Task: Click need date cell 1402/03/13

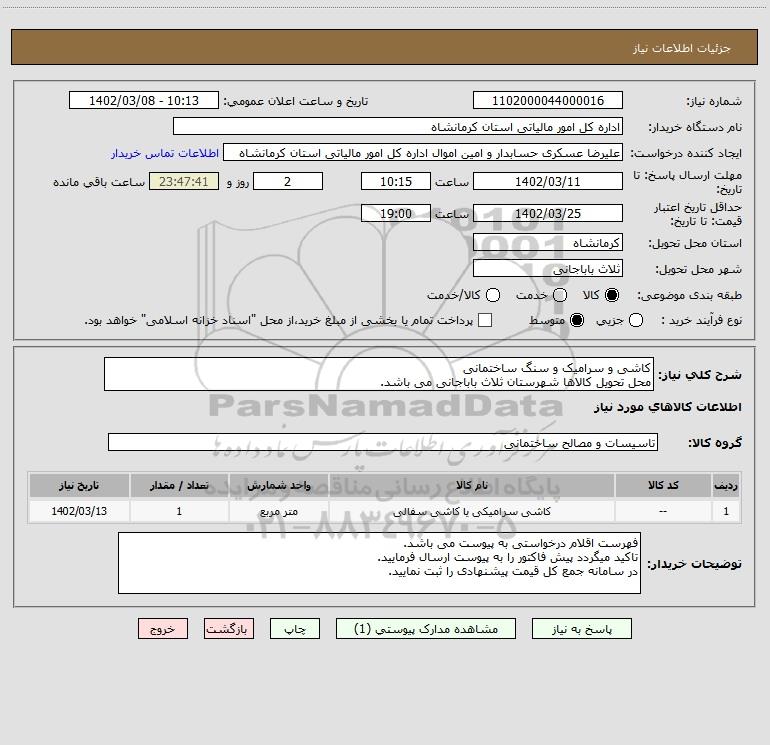Action: 79,511
